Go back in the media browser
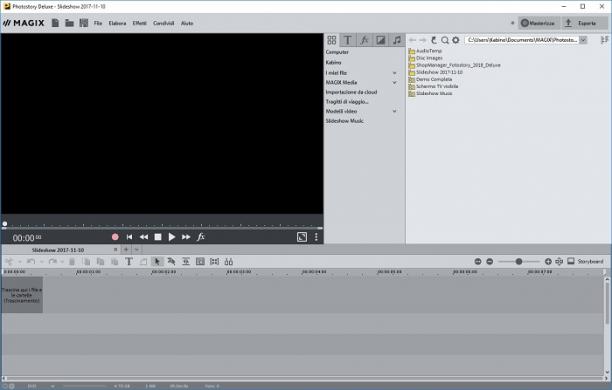 [x=413, y=40]
